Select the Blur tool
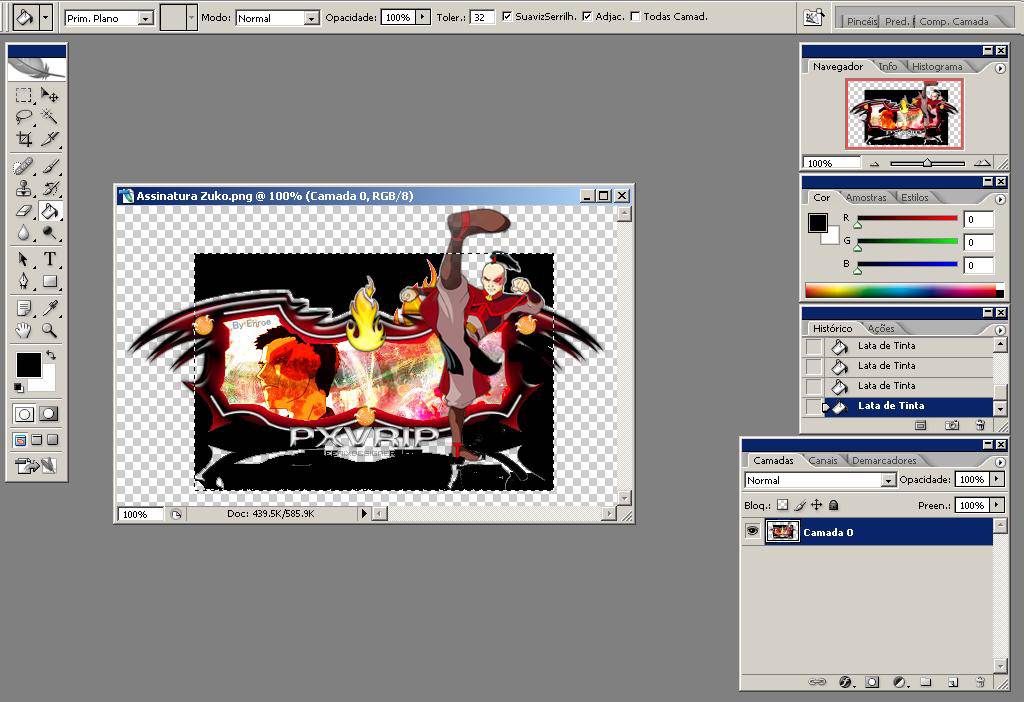 24,232
